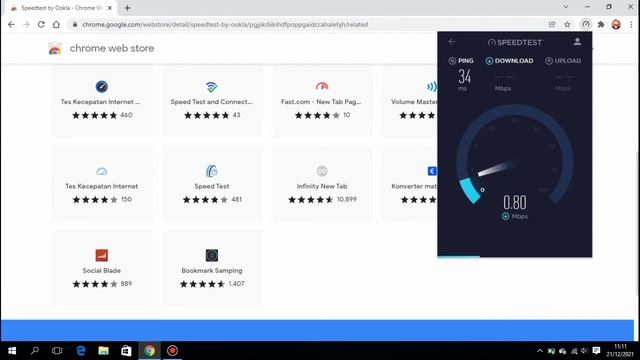Open Windows Start menu
Viewport: 640px width, 360px height.
(x=12, y=351)
